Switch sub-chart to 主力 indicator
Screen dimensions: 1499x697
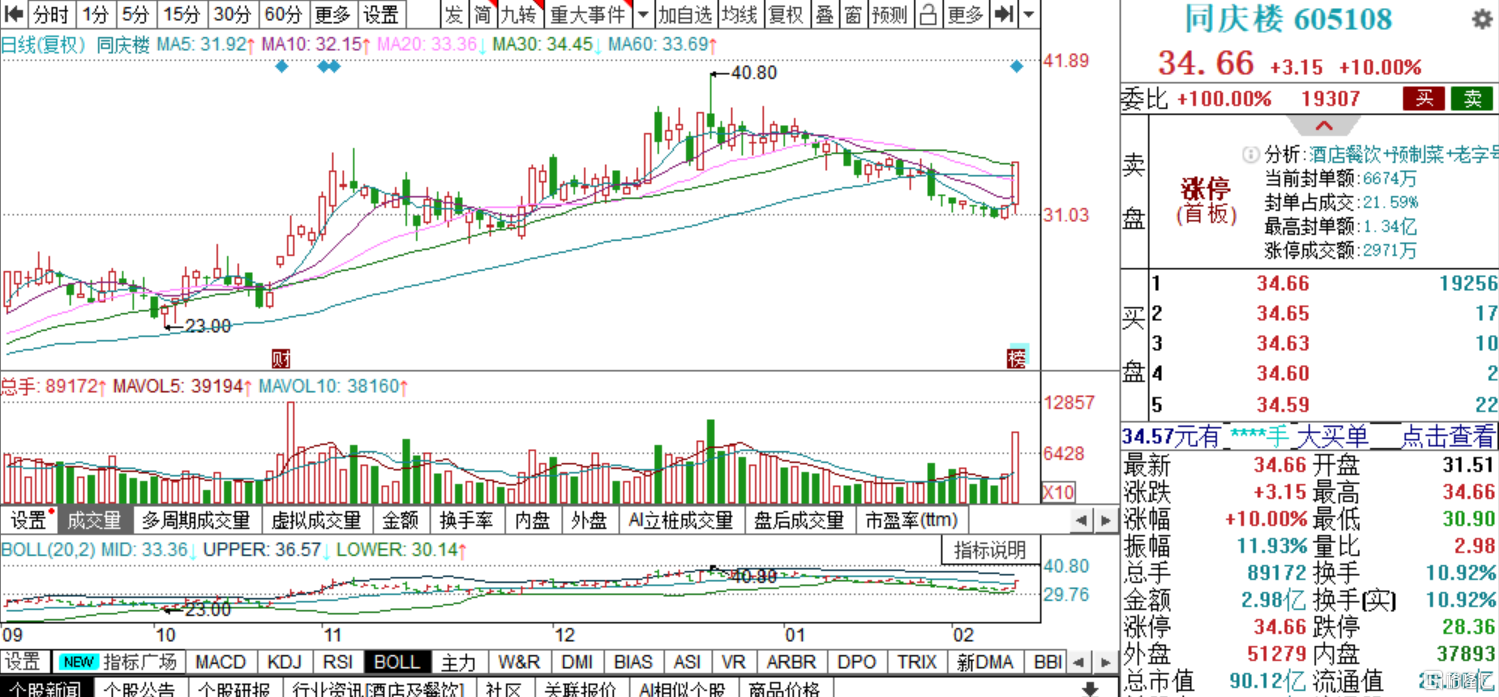pos(459,662)
